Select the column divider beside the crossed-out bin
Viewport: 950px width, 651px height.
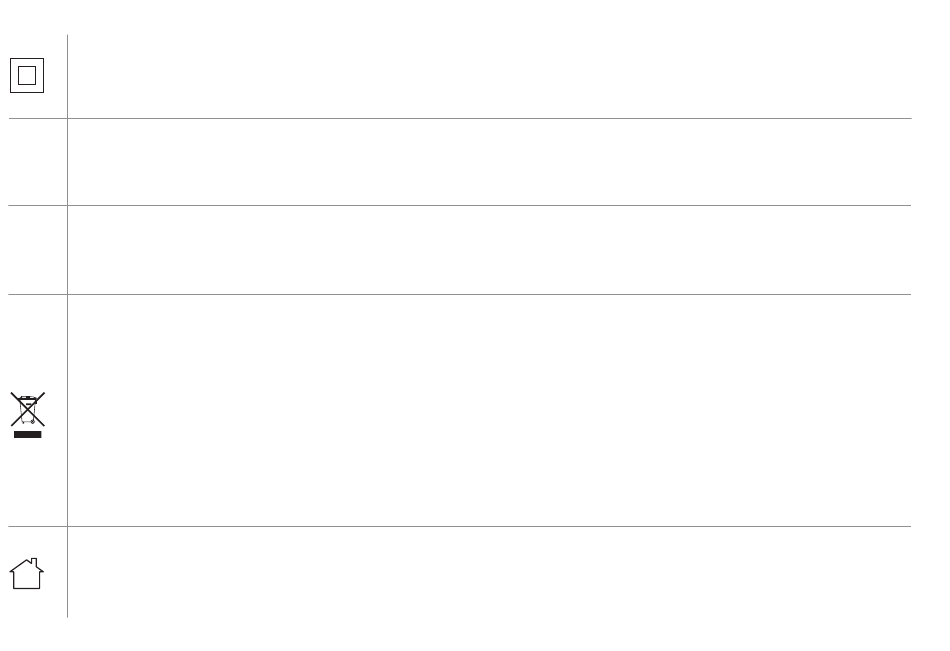[x=67, y=410]
